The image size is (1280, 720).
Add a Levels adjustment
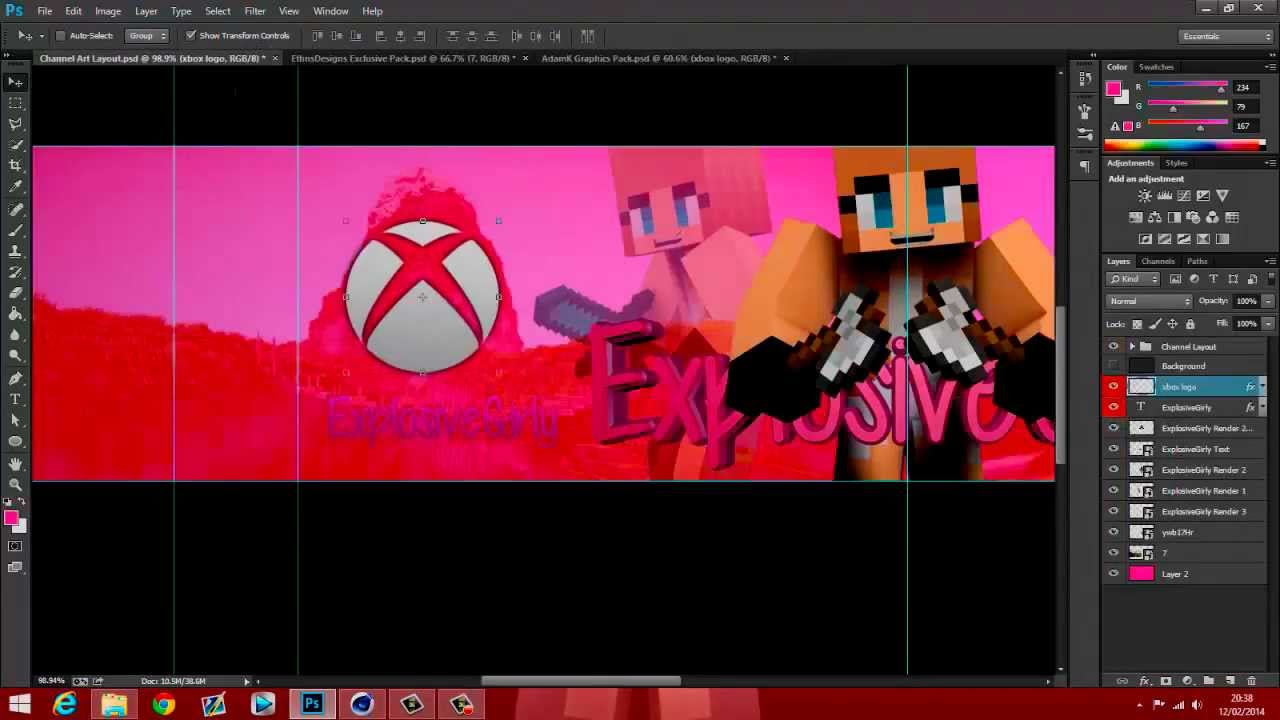tap(1164, 196)
